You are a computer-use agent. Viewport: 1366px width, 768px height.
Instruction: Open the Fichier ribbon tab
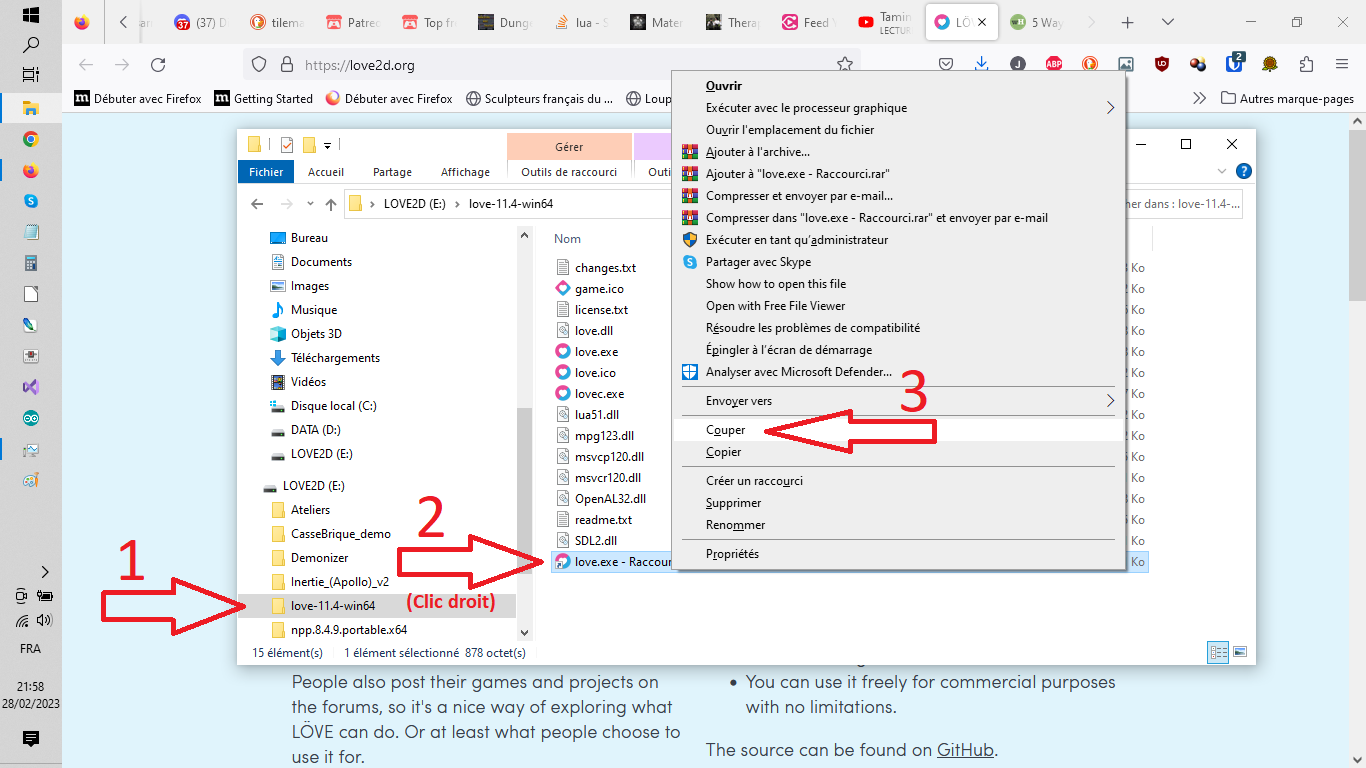pos(266,172)
